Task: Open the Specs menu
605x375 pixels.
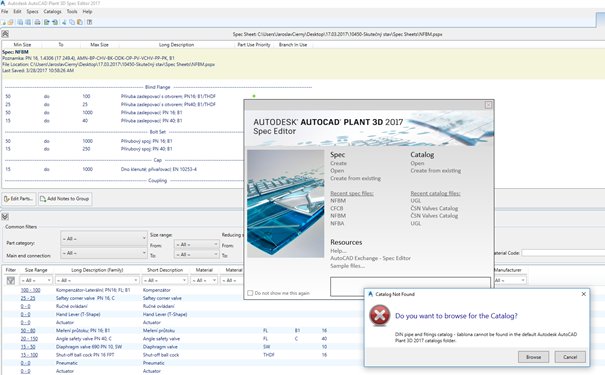Action: tap(32, 12)
